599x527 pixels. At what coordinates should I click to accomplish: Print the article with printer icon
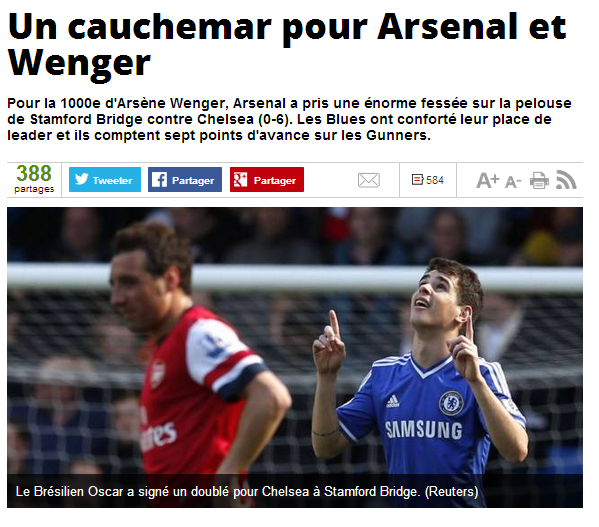pos(539,180)
